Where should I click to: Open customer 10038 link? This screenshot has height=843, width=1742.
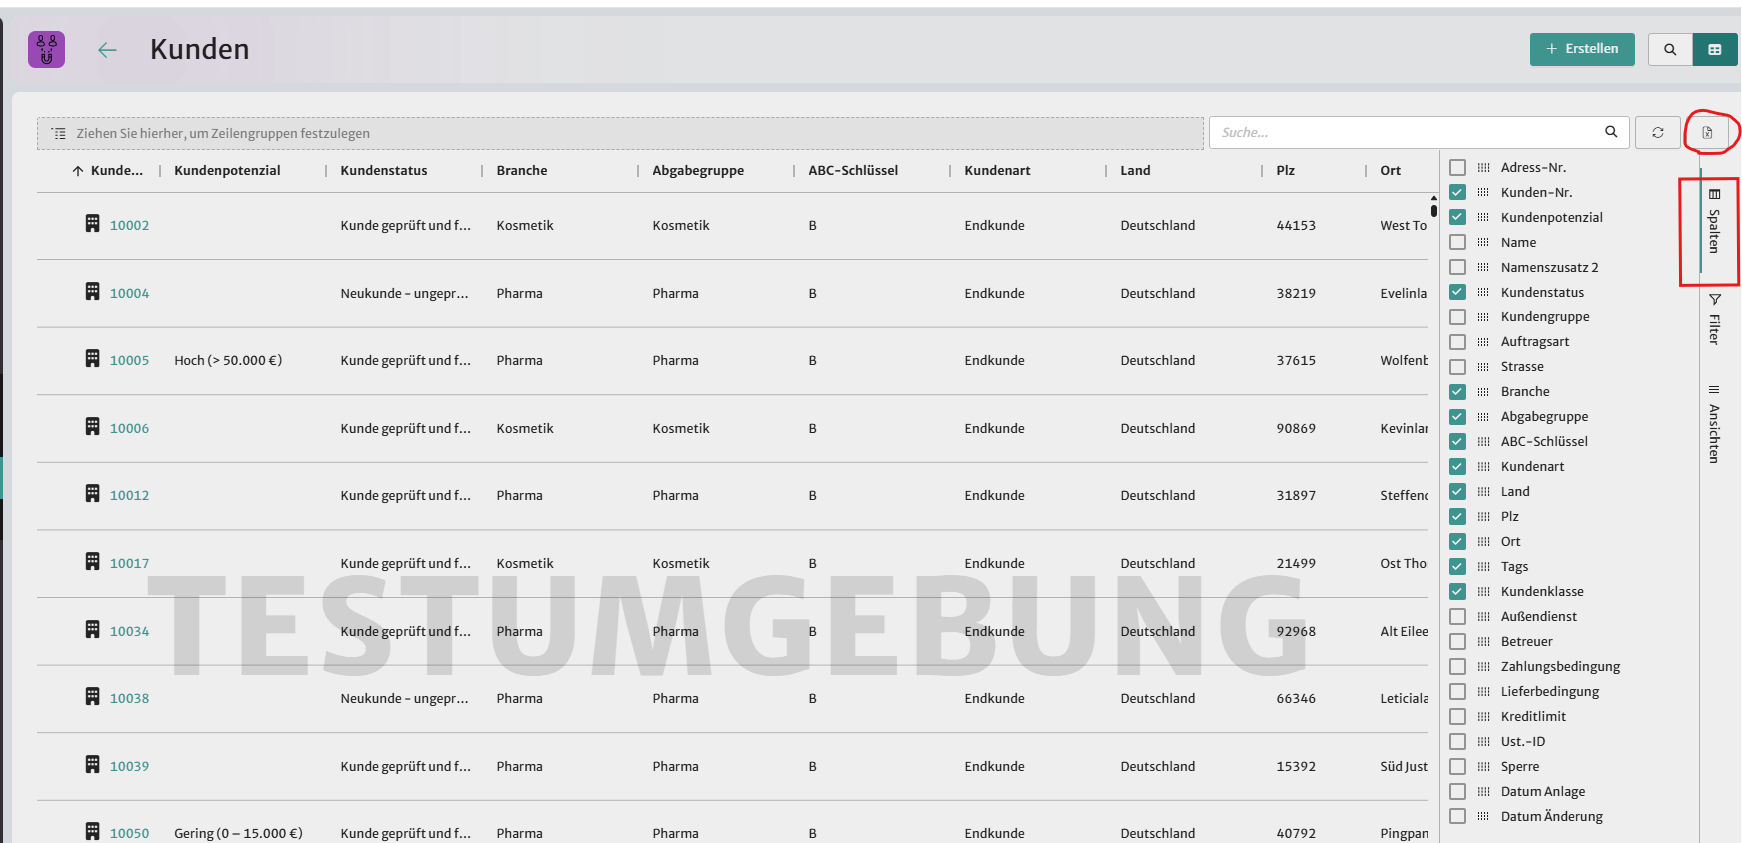[129, 699]
